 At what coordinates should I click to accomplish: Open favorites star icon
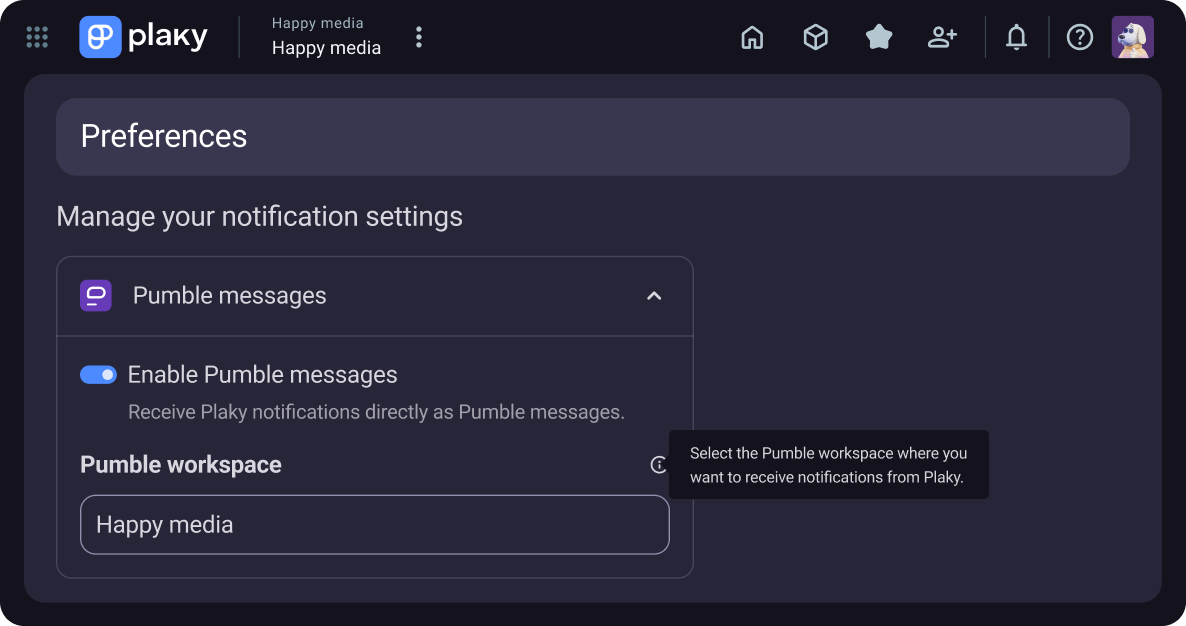tap(879, 37)
